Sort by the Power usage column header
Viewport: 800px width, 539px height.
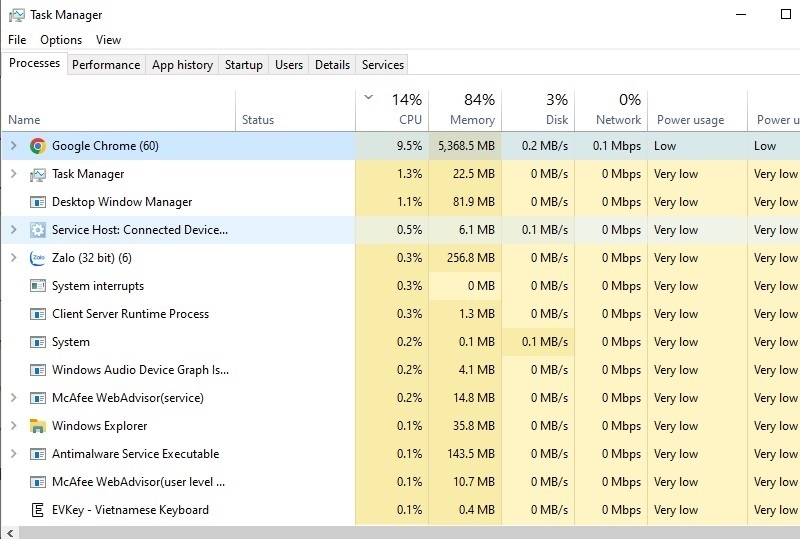coord(697,110)
